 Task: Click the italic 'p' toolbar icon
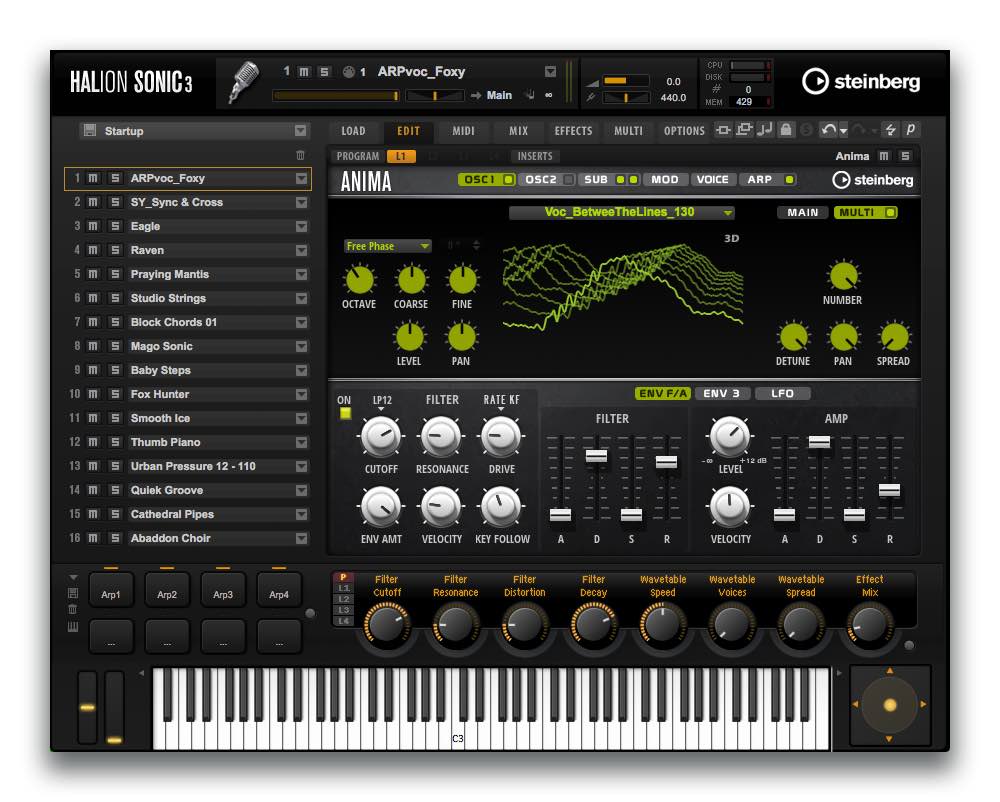tap(910, 129)
